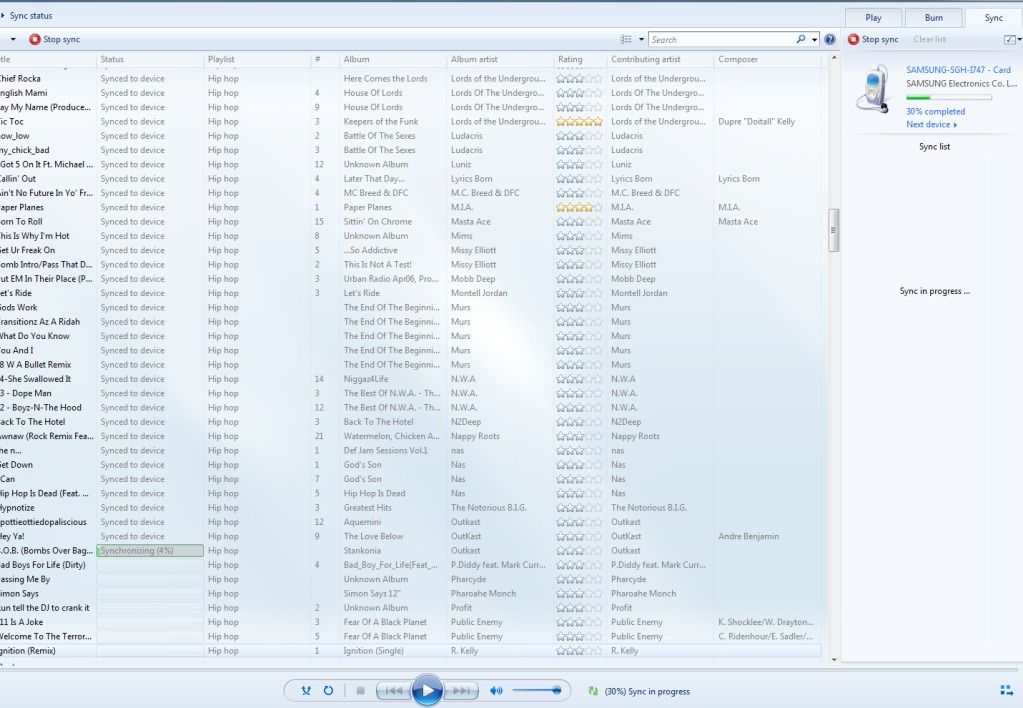Viewport: 1023px width, 708px height.
Task: Click the rating stars for Greatest Hits
Action: (x=579, y=508)
